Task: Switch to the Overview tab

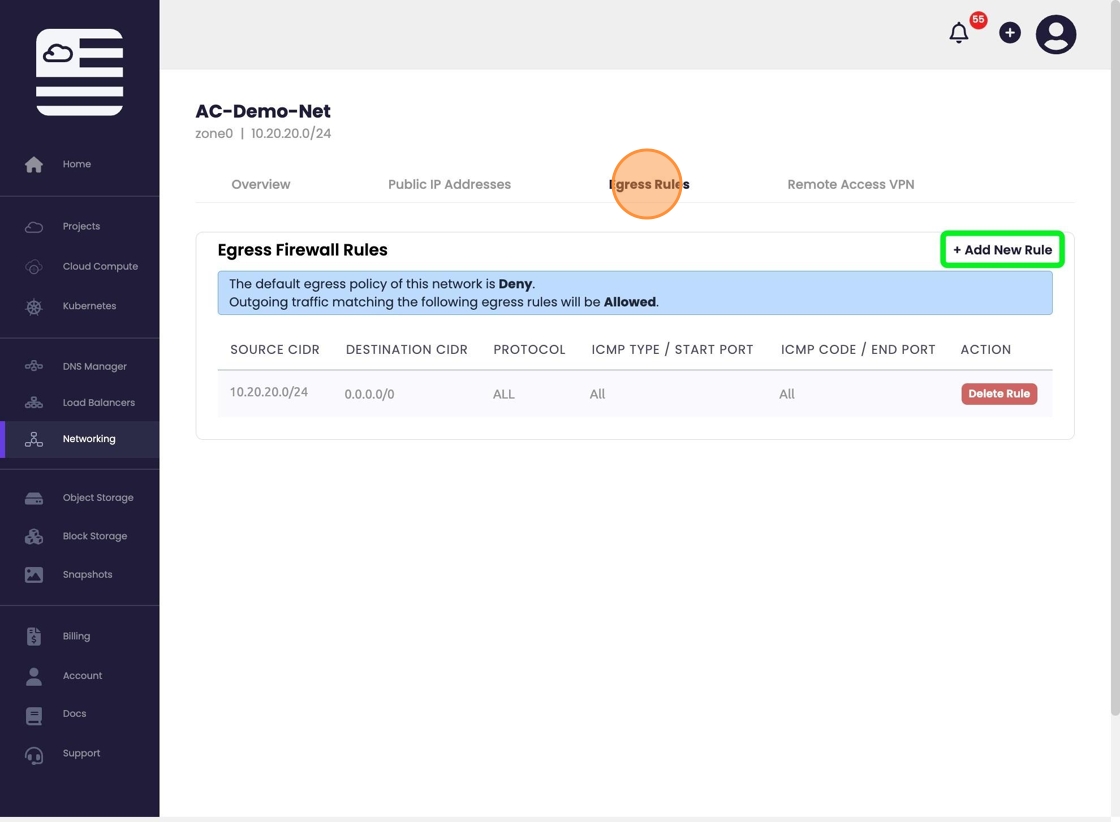Action: click(x=261, y=185)
